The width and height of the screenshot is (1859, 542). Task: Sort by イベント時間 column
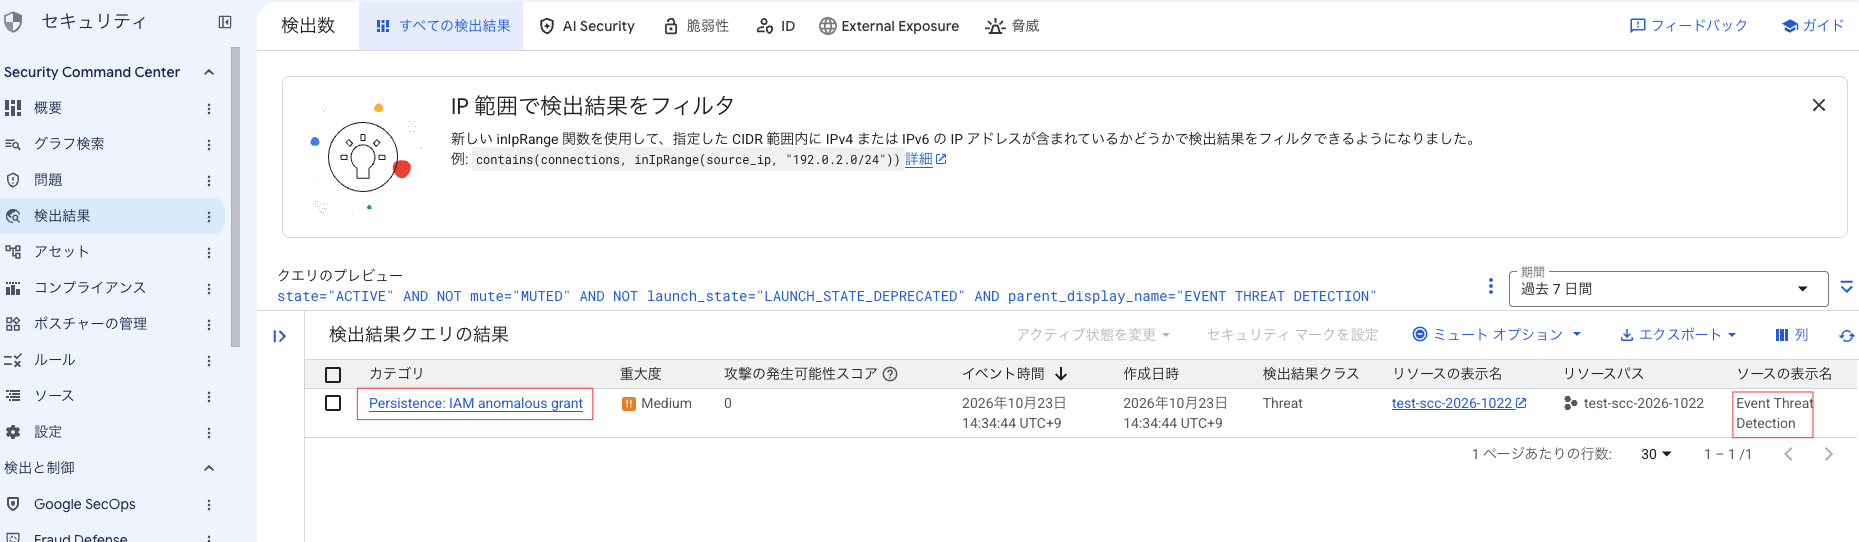coord(1014,374)
